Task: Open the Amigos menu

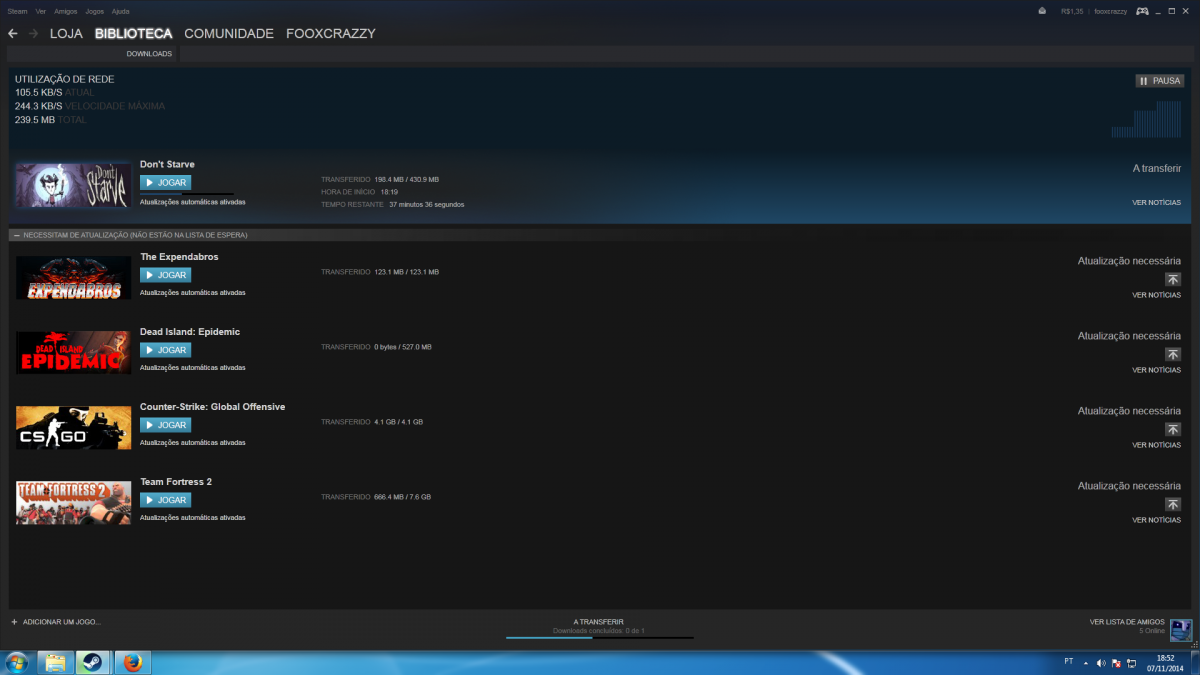Action: (x=66, y=11)
